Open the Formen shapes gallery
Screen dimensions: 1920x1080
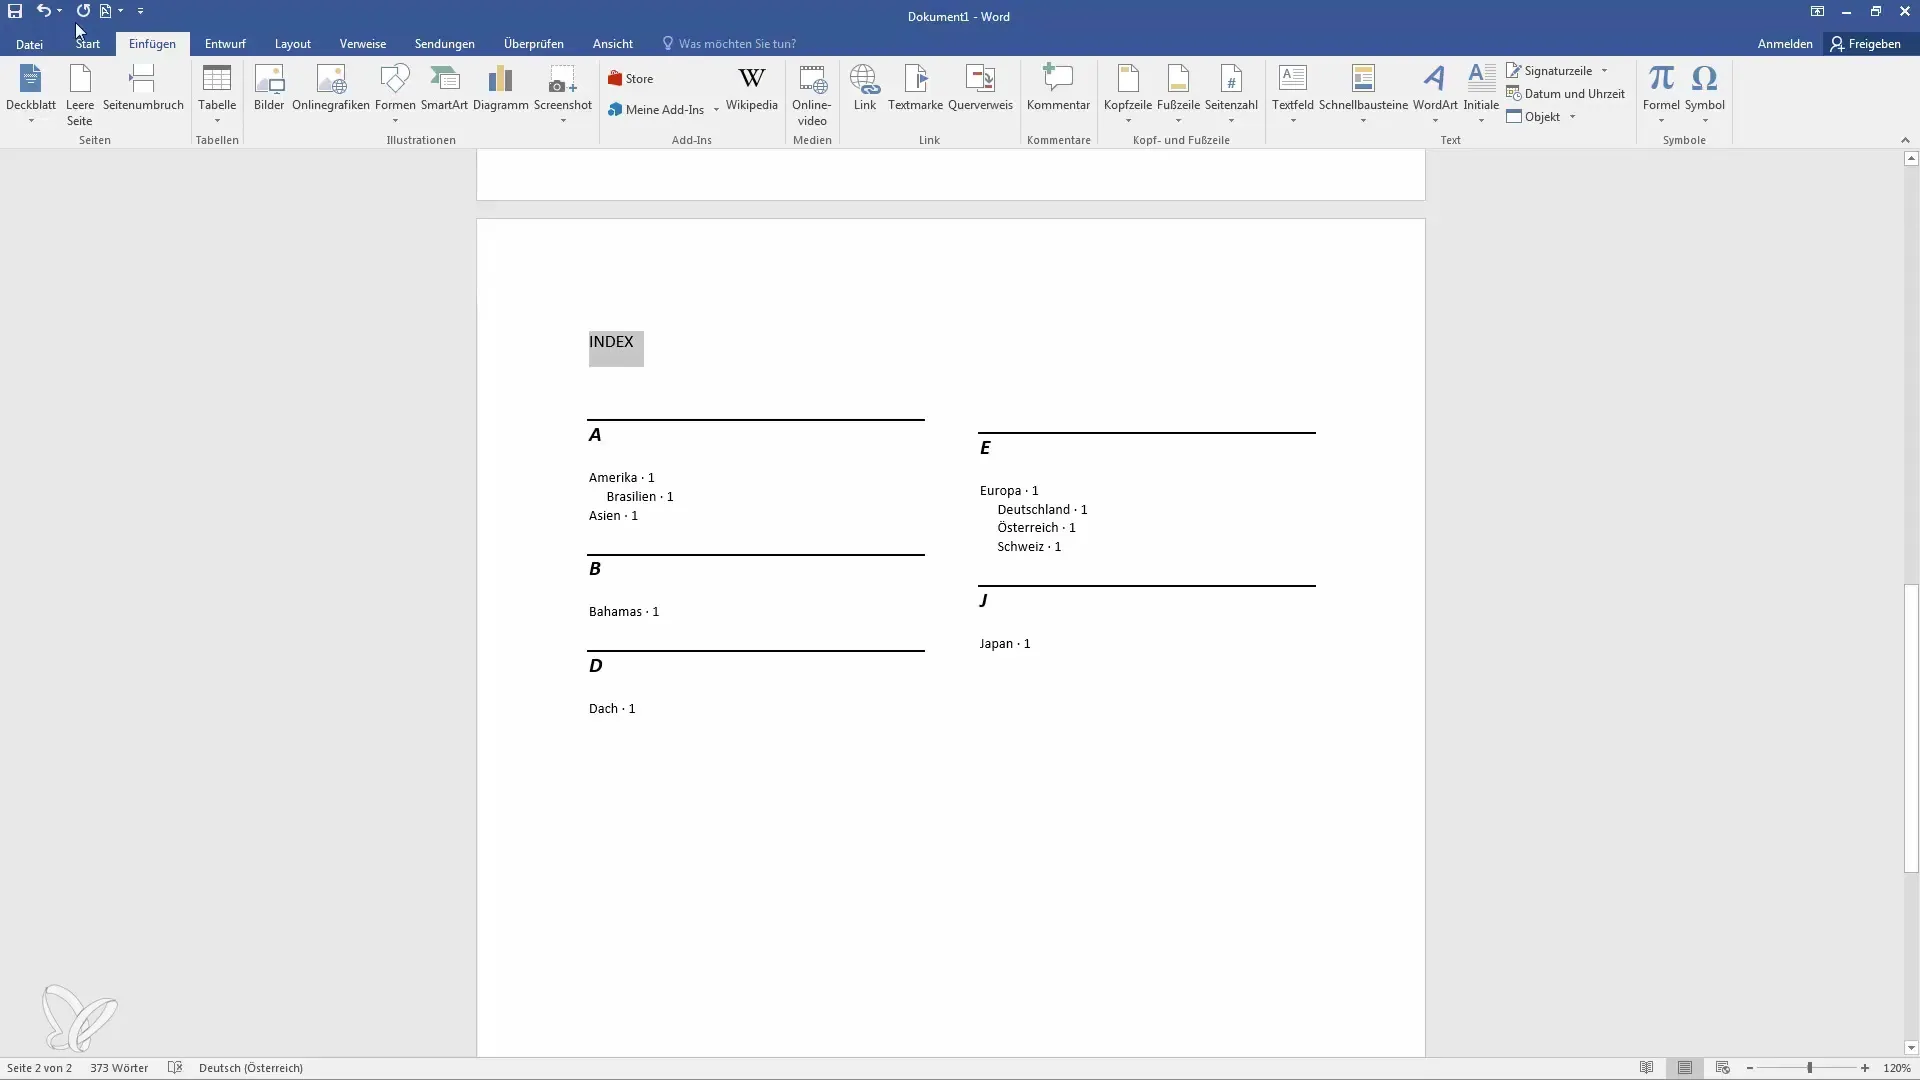[x=395, y=94]
